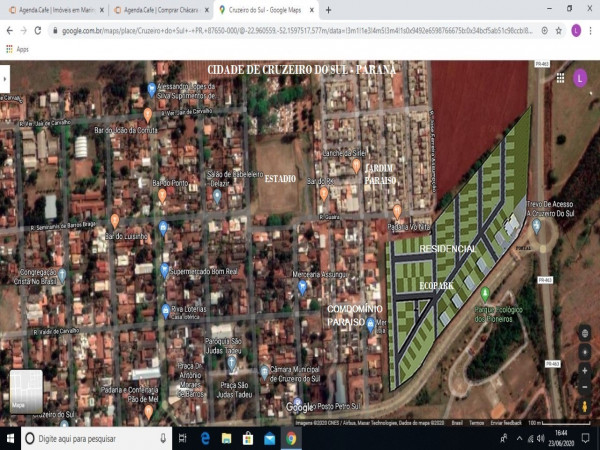Open Microsoft Edge from the taskbar
This screenshot has width=600, height=450.
click(206, 439)
